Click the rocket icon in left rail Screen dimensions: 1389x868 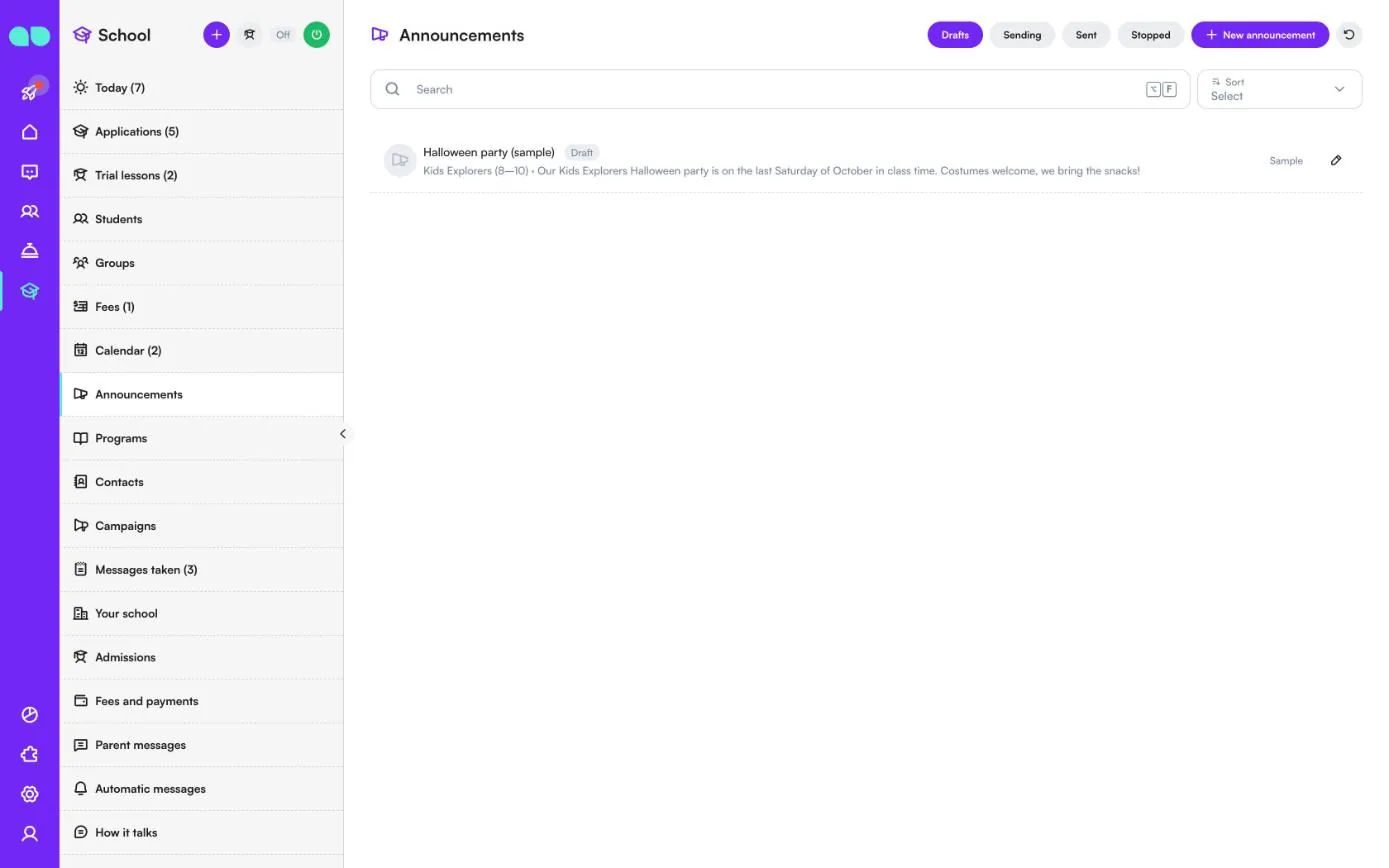(29, 92)
